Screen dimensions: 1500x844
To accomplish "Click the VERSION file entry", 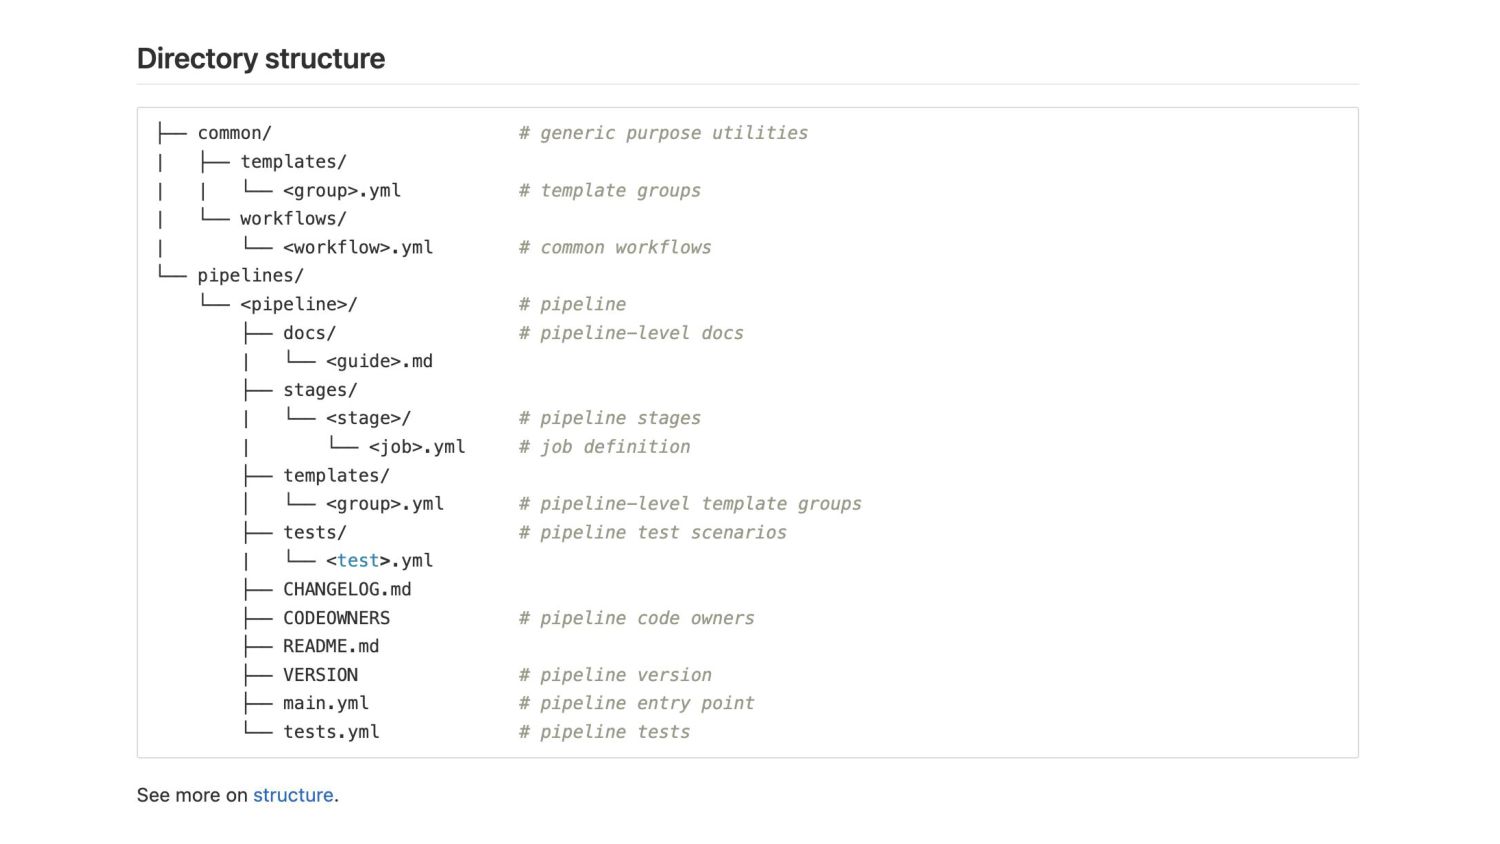I will click(x=320, y=675).
